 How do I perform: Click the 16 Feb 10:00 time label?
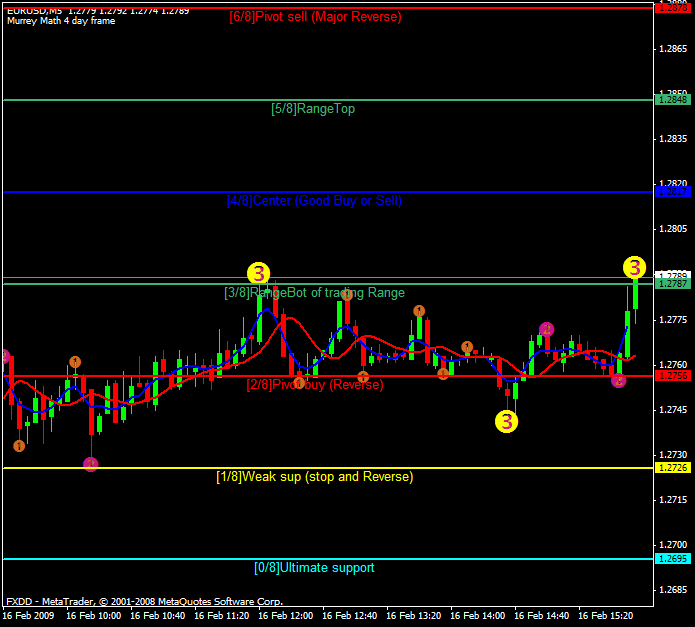coord(94,615)
